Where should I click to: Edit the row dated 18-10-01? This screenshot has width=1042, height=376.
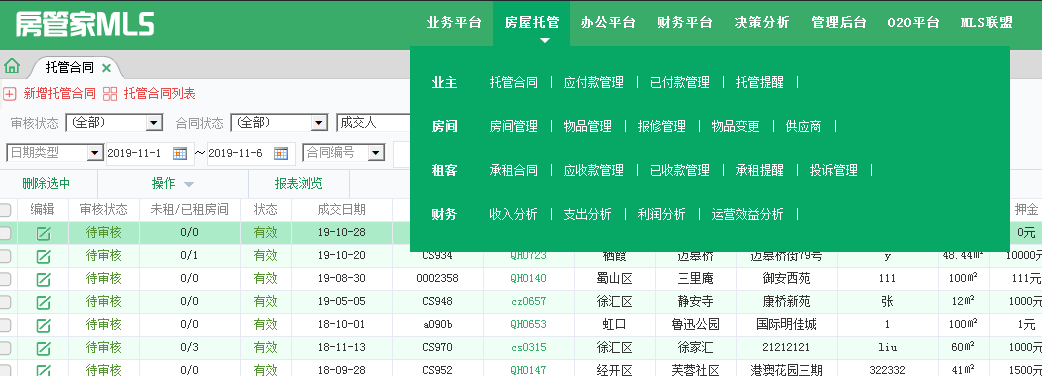[x=43, y=325]
